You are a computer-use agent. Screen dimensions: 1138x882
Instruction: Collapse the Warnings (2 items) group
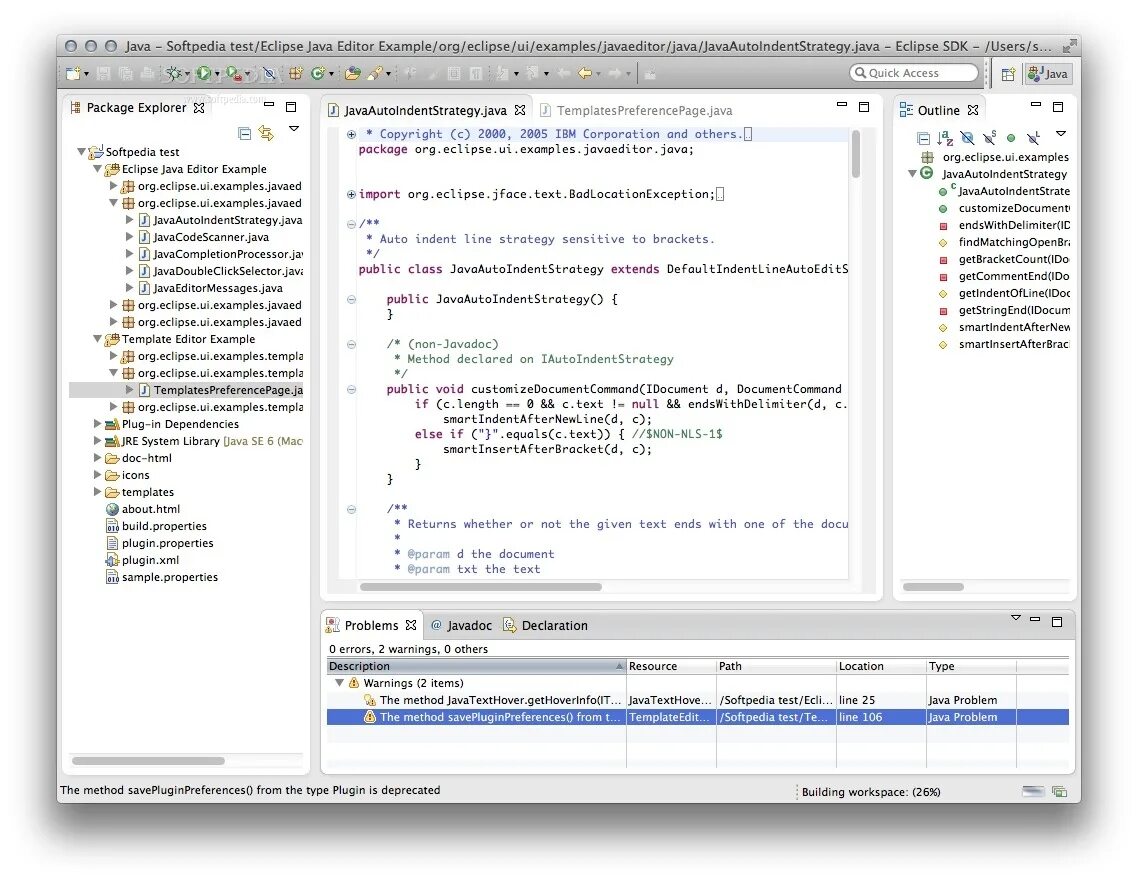[339, 683]
